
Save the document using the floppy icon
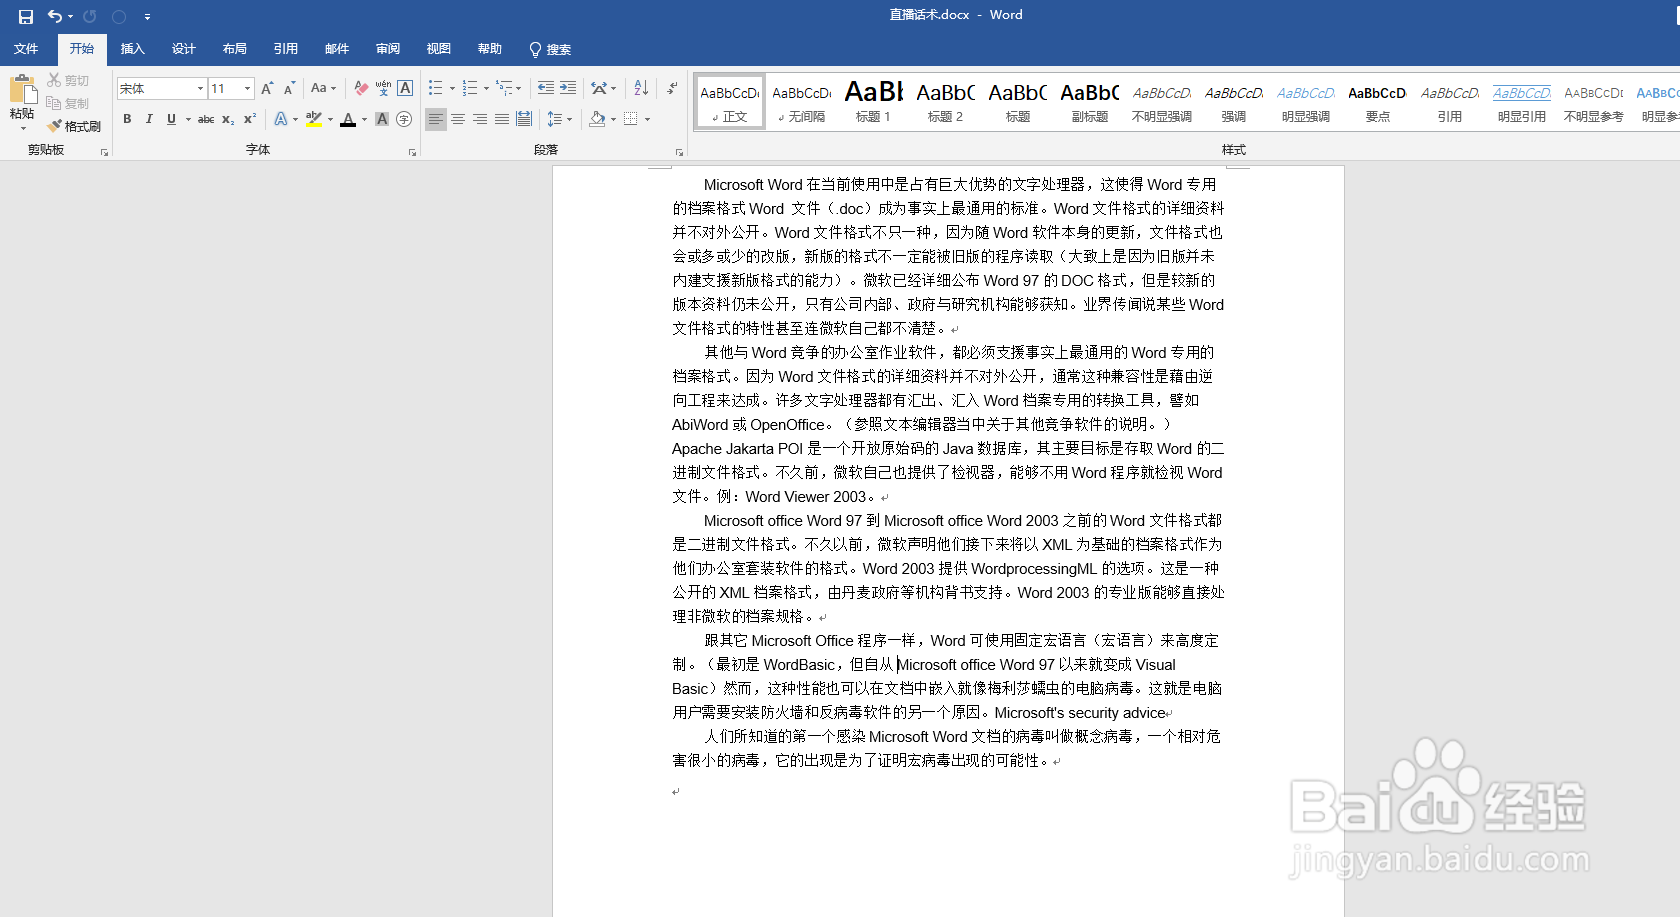coord(26,16)
